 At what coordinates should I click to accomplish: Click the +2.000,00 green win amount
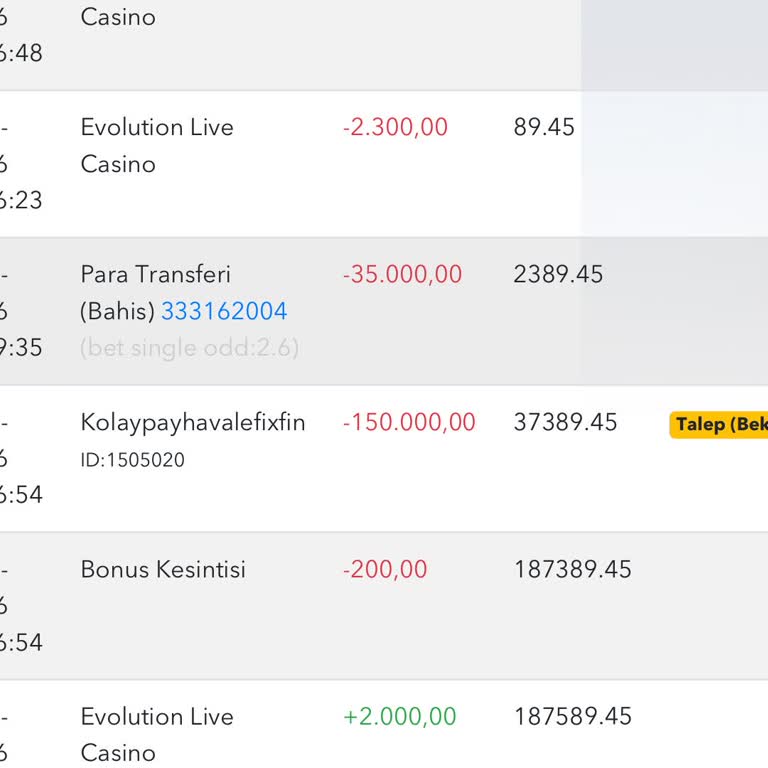pos(399,716)
